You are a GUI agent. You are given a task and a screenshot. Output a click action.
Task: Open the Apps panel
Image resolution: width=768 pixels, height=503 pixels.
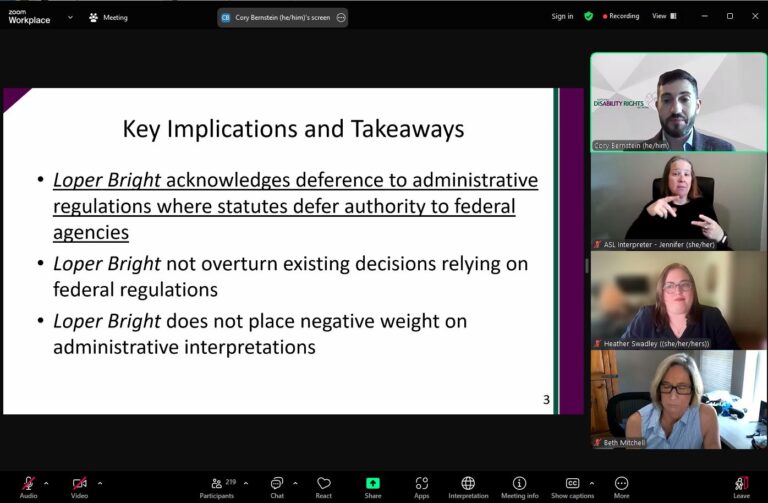click(x=421, y=486)
